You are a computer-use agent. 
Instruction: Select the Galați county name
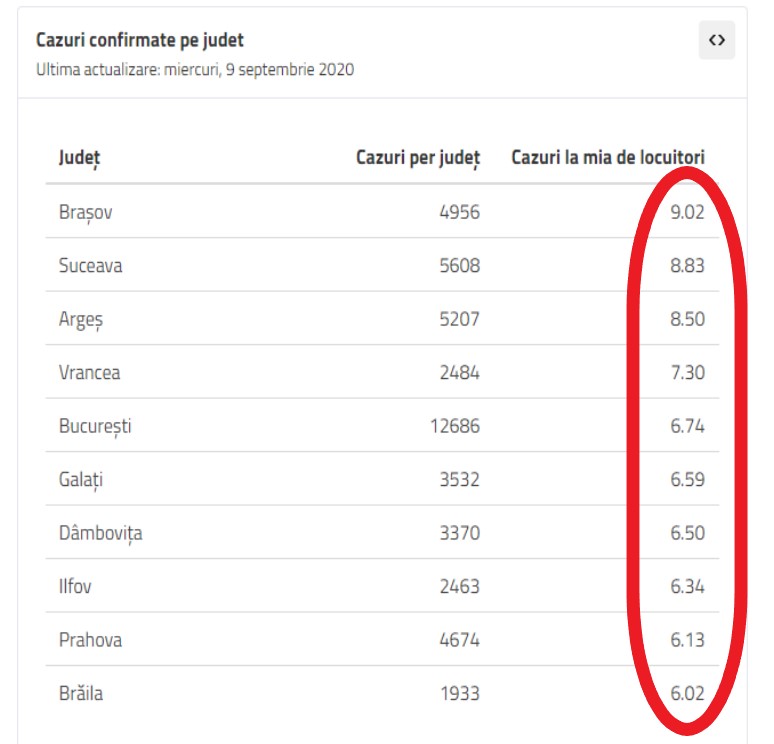point(81,480)
